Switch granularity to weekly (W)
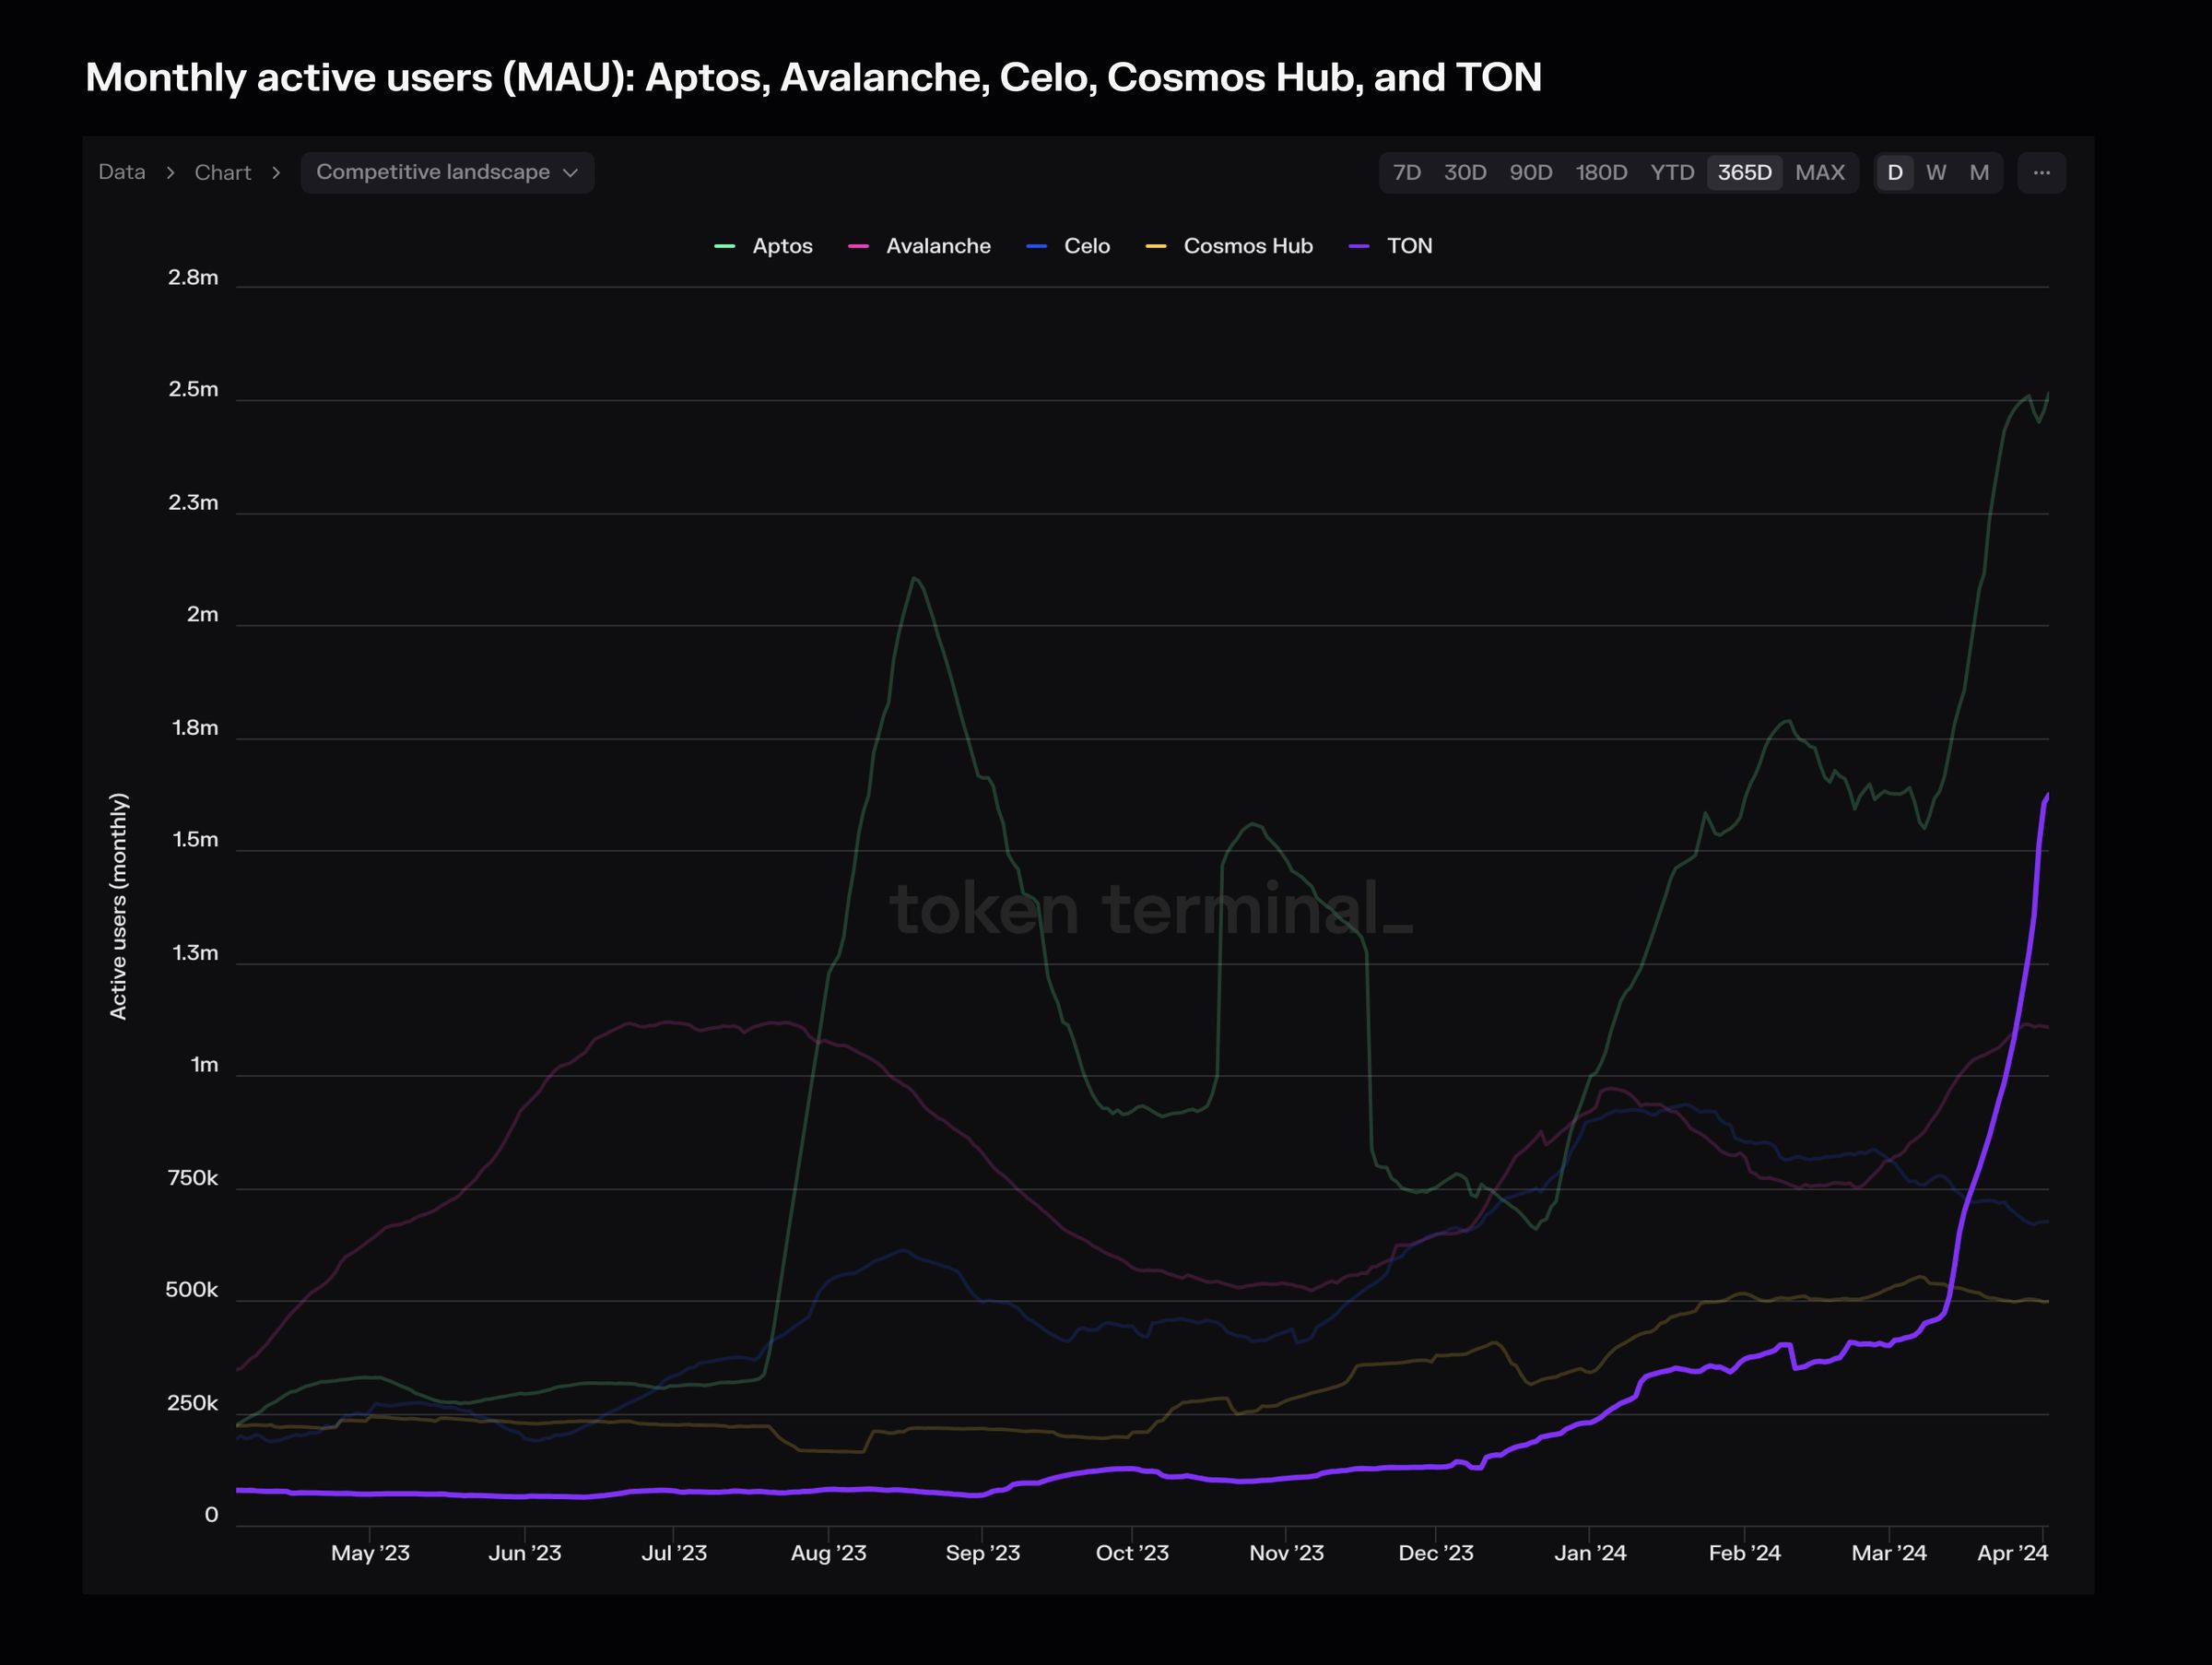 point(1936,172)
